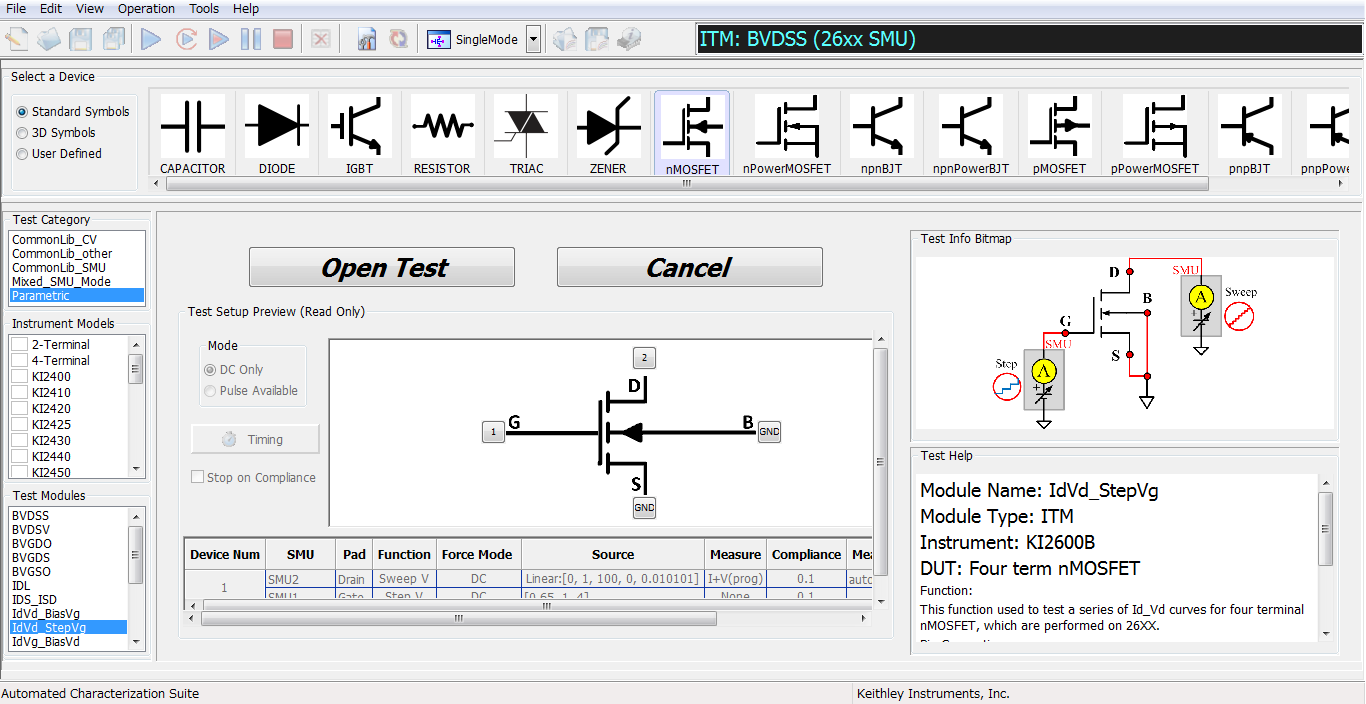
Task: Click the chart analysis toolbar icon
Action: tap(367, 40)
